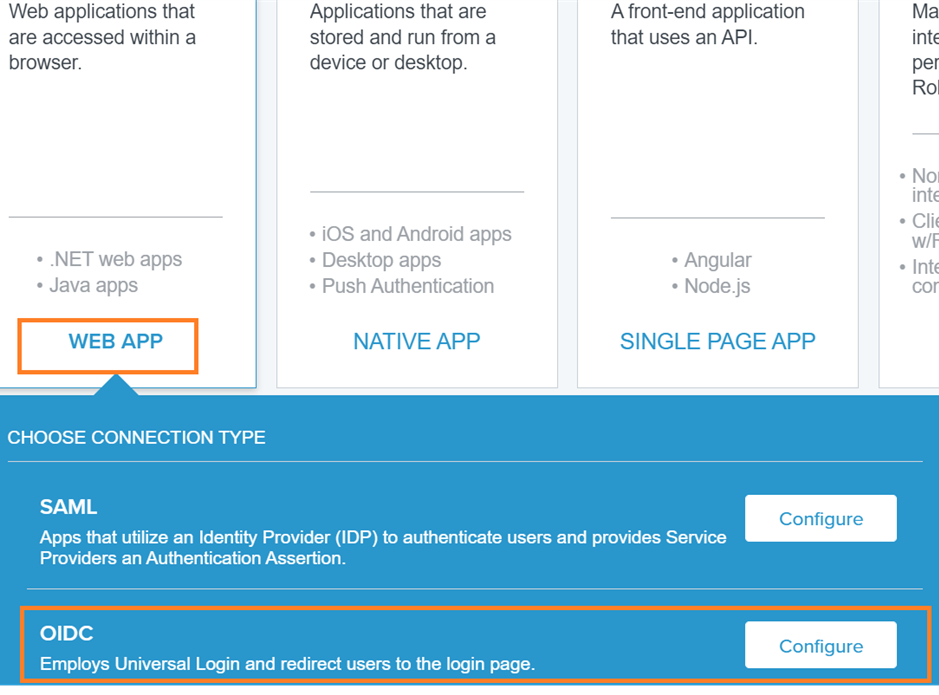
Task: Click Configure next to SAML
Action: coord(820,518)
